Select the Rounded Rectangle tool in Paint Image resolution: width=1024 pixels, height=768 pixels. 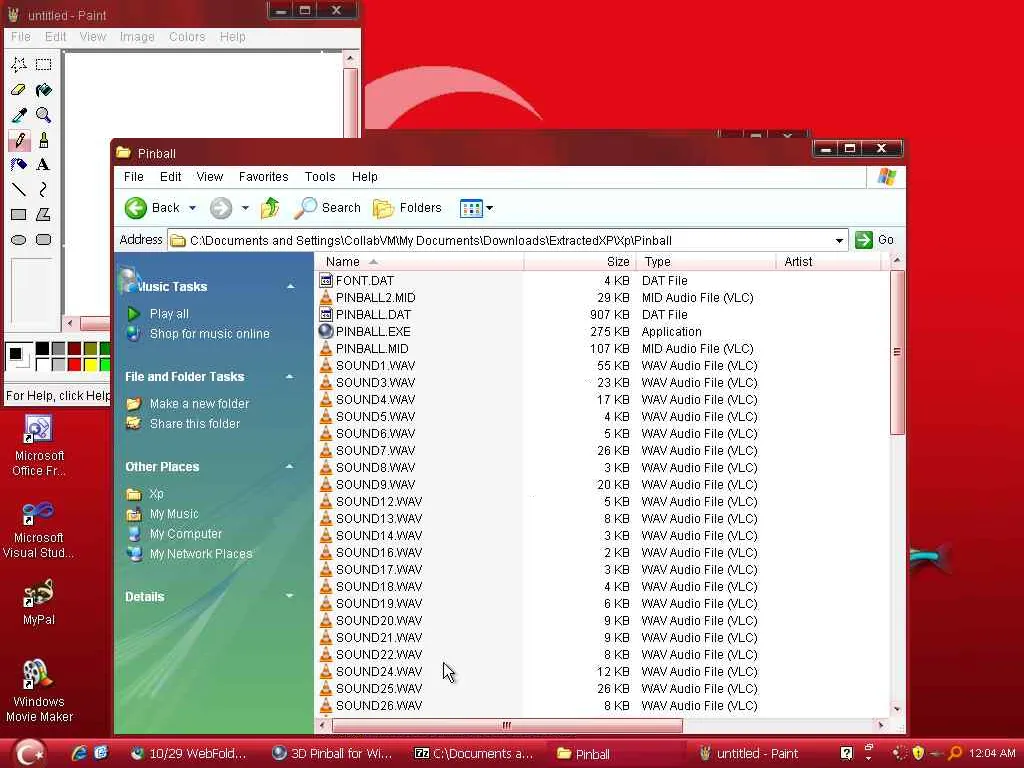point(44,240)
